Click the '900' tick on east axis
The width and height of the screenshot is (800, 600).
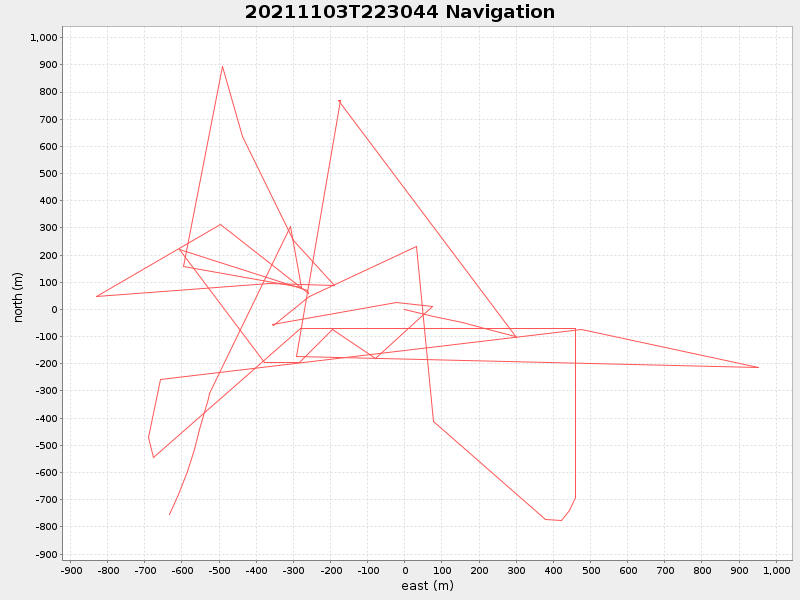click(x=739, y=570)
